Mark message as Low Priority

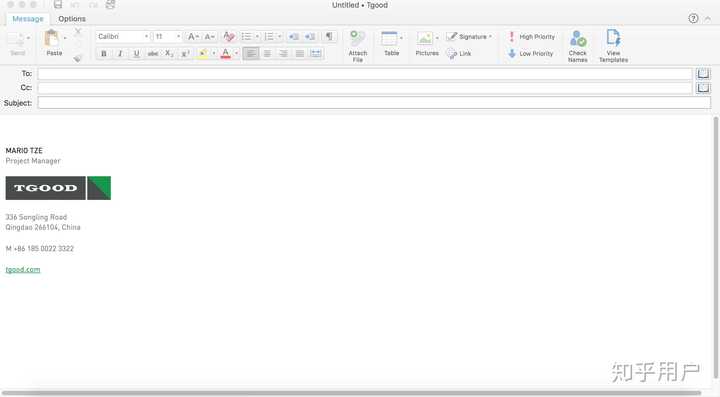point(530,54)
